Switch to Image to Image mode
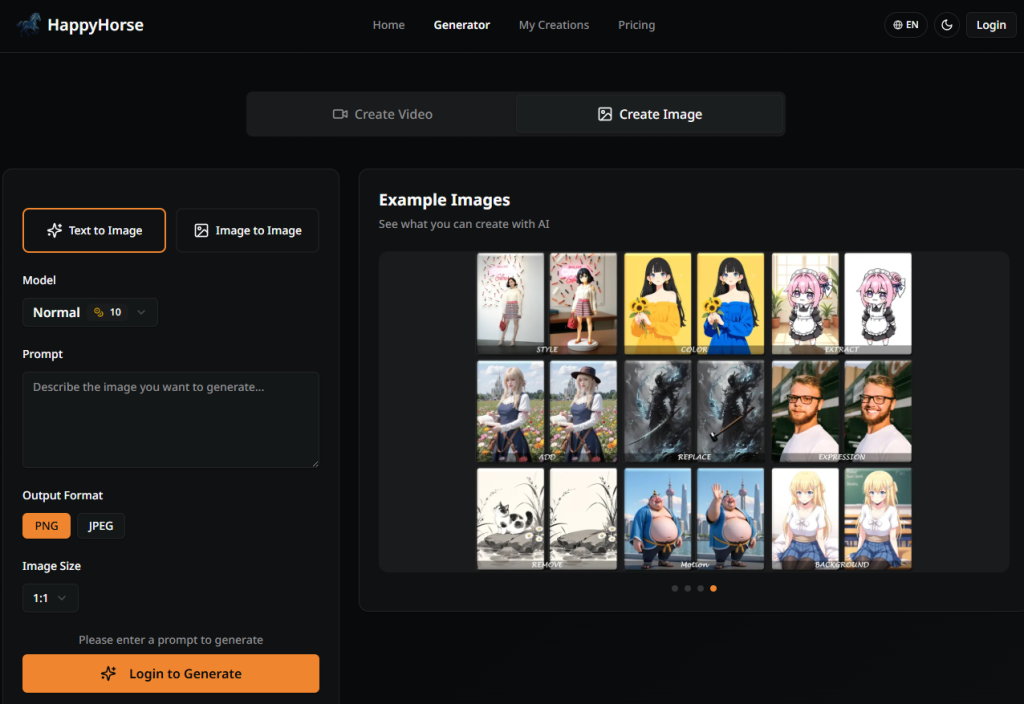This screenshot has width=1024, height=704. pos(247,230)
